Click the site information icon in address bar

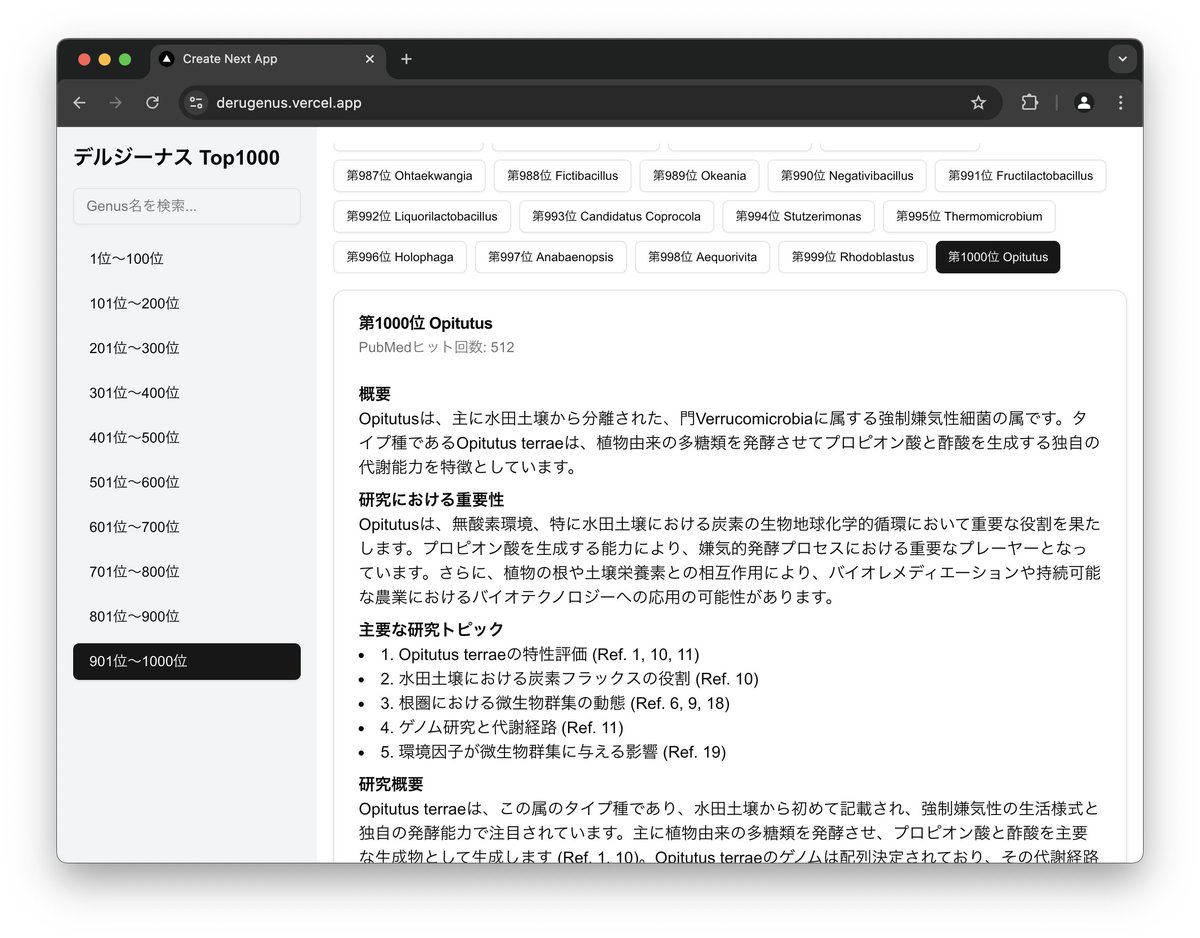click(195, 102)
